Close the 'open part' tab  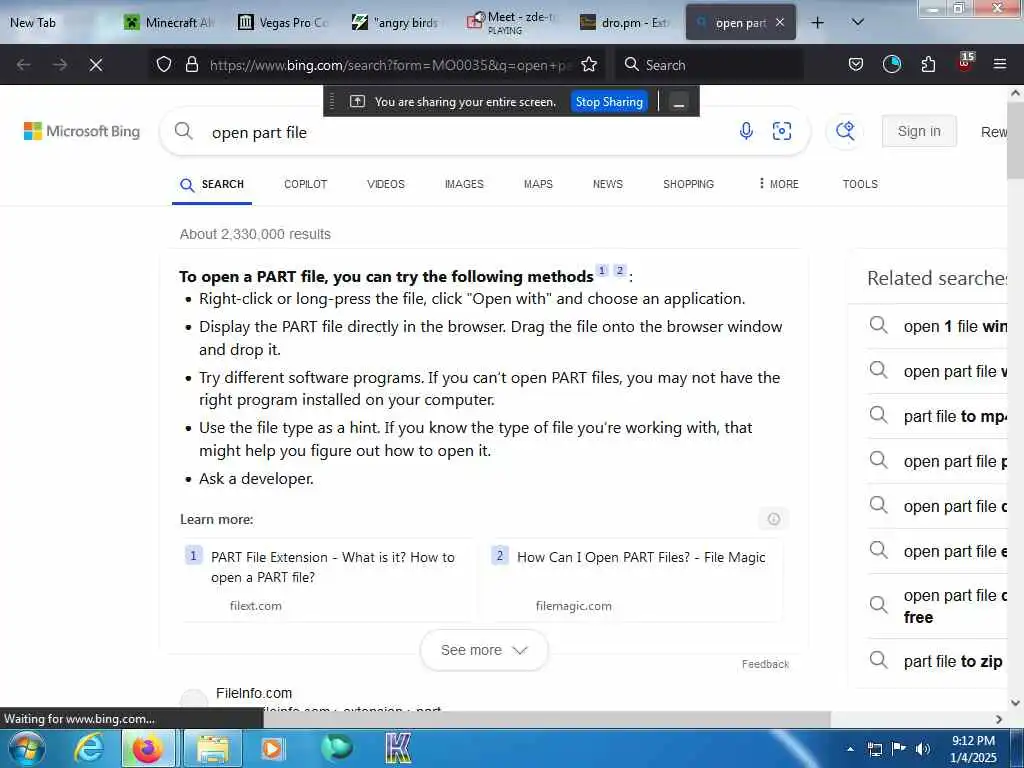point(780,22)
